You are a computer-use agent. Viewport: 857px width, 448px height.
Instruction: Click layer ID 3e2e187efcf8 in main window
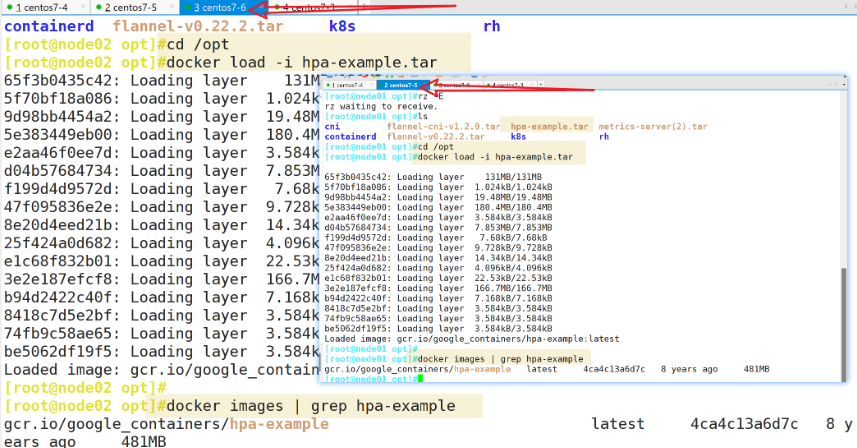coord(57,279)
